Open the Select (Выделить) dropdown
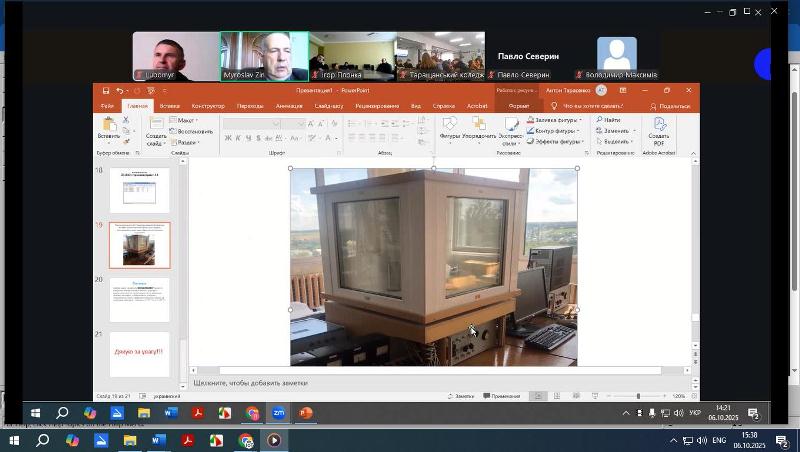Viewport: 800px width, 452px height. point(617,141)
